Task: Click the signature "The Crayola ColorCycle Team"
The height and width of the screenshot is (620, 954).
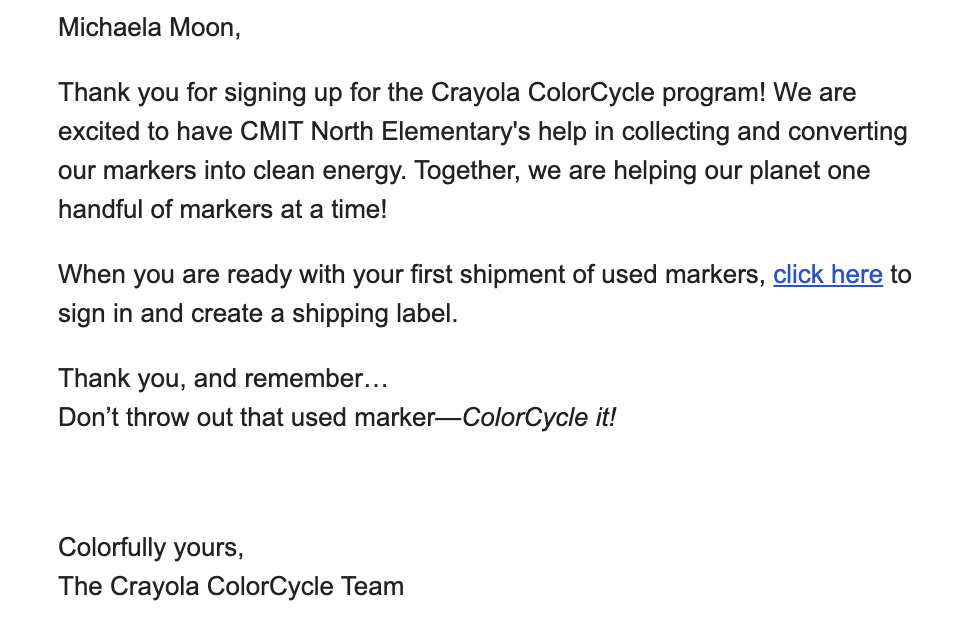Action: (231, 587)
